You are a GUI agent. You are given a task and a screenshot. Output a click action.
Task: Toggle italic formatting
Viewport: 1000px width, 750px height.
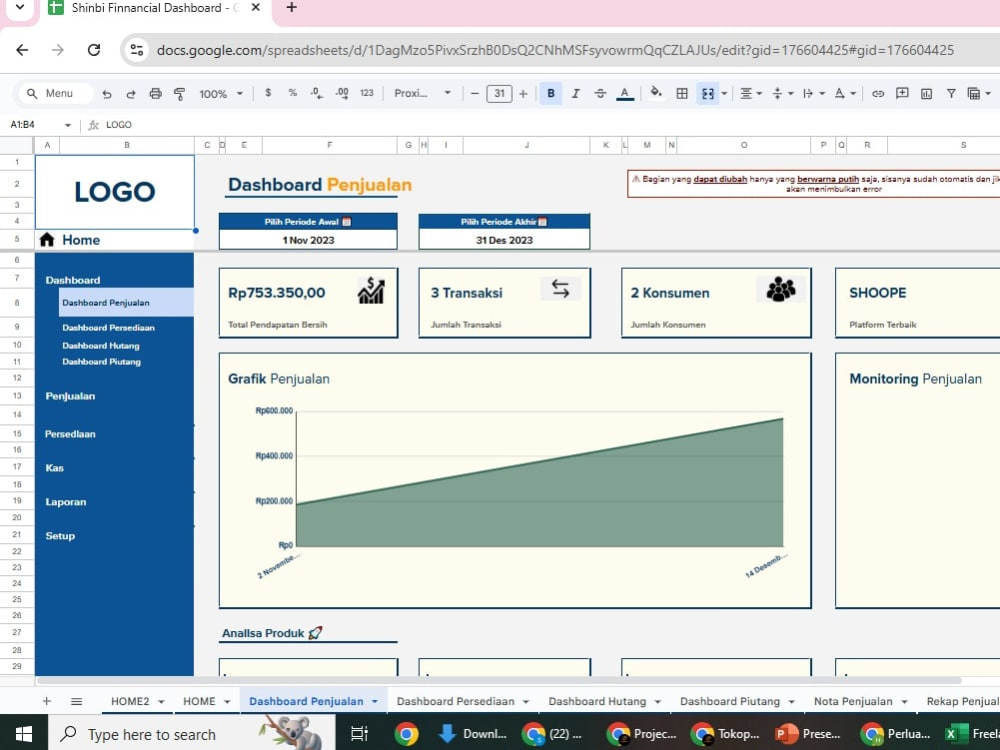575,93
